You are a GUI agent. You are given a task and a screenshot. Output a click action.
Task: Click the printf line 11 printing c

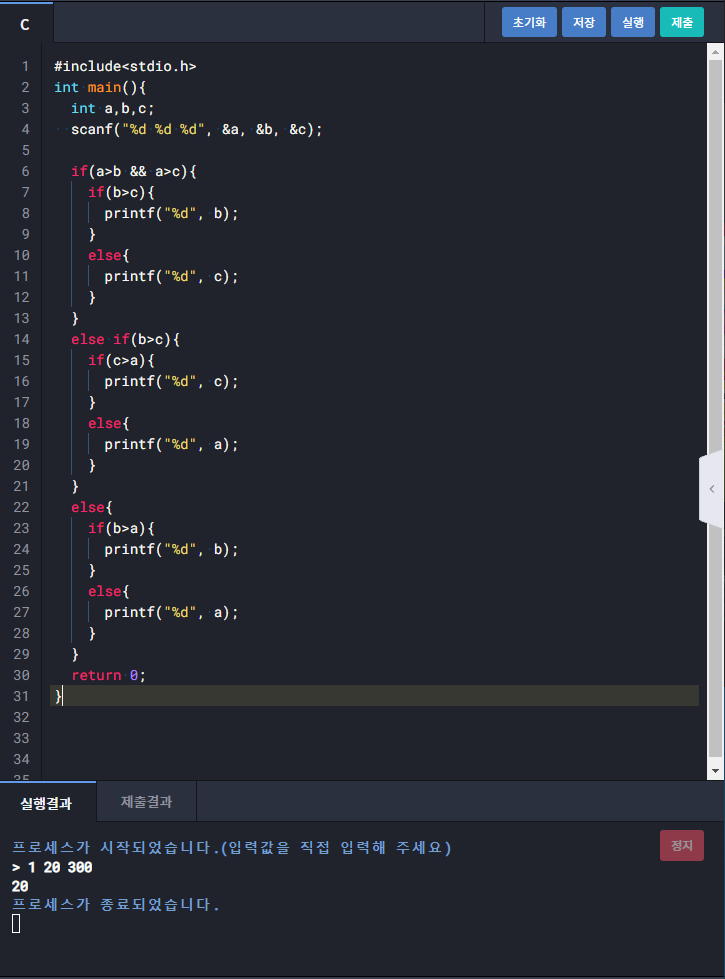[171, 277]
